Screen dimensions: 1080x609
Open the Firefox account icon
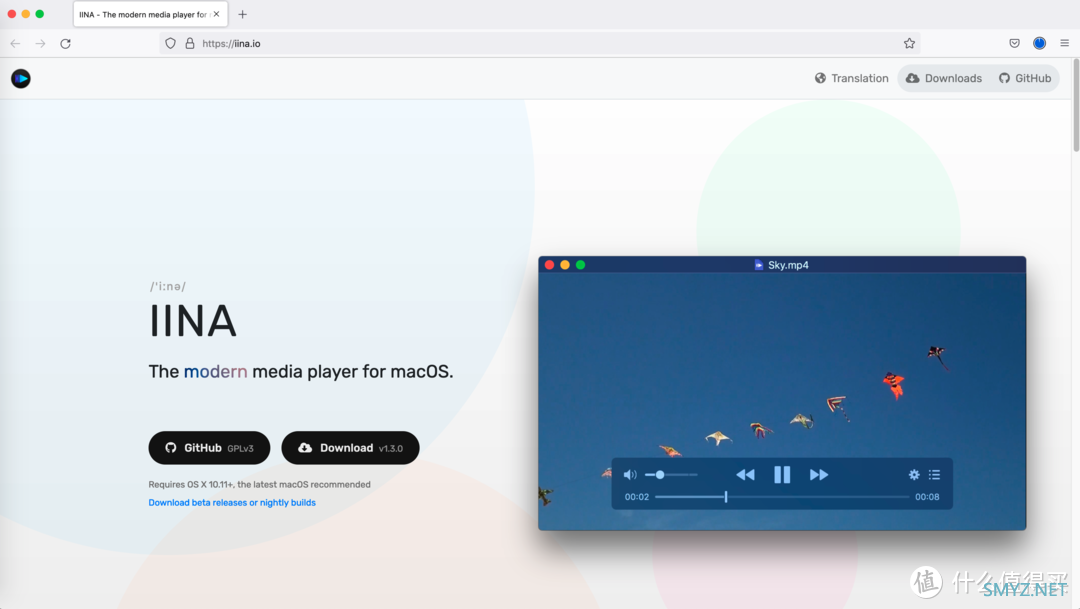tap(1039, 43)
